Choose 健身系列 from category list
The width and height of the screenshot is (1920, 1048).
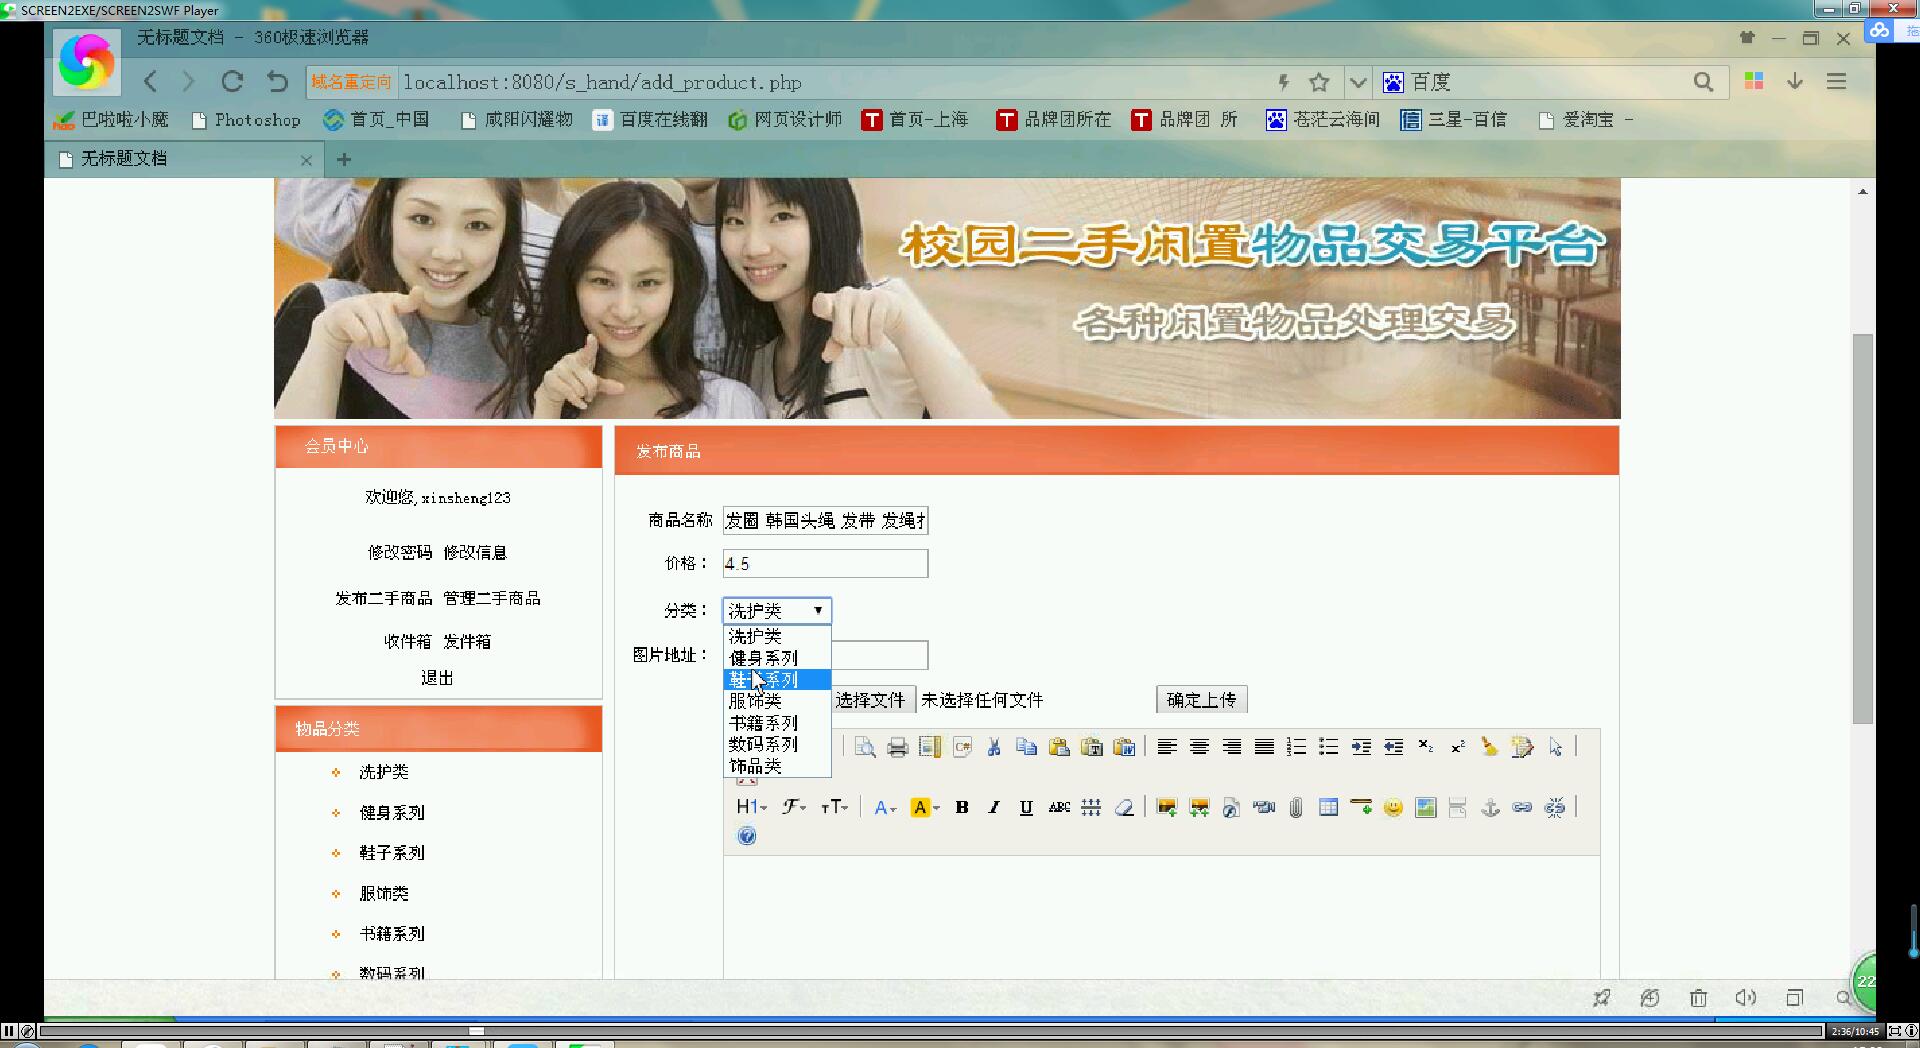tap(777, 658)
